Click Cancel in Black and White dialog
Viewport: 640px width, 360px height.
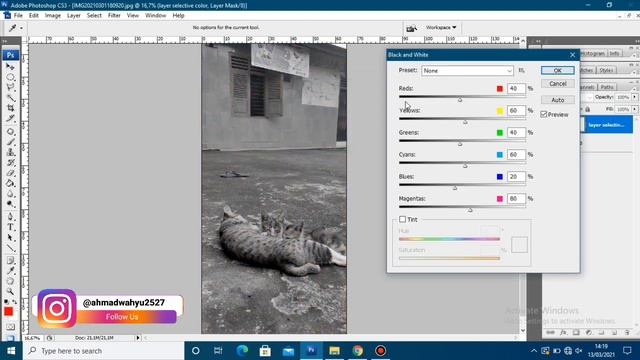pyautogui.click(x=558, y=84)
